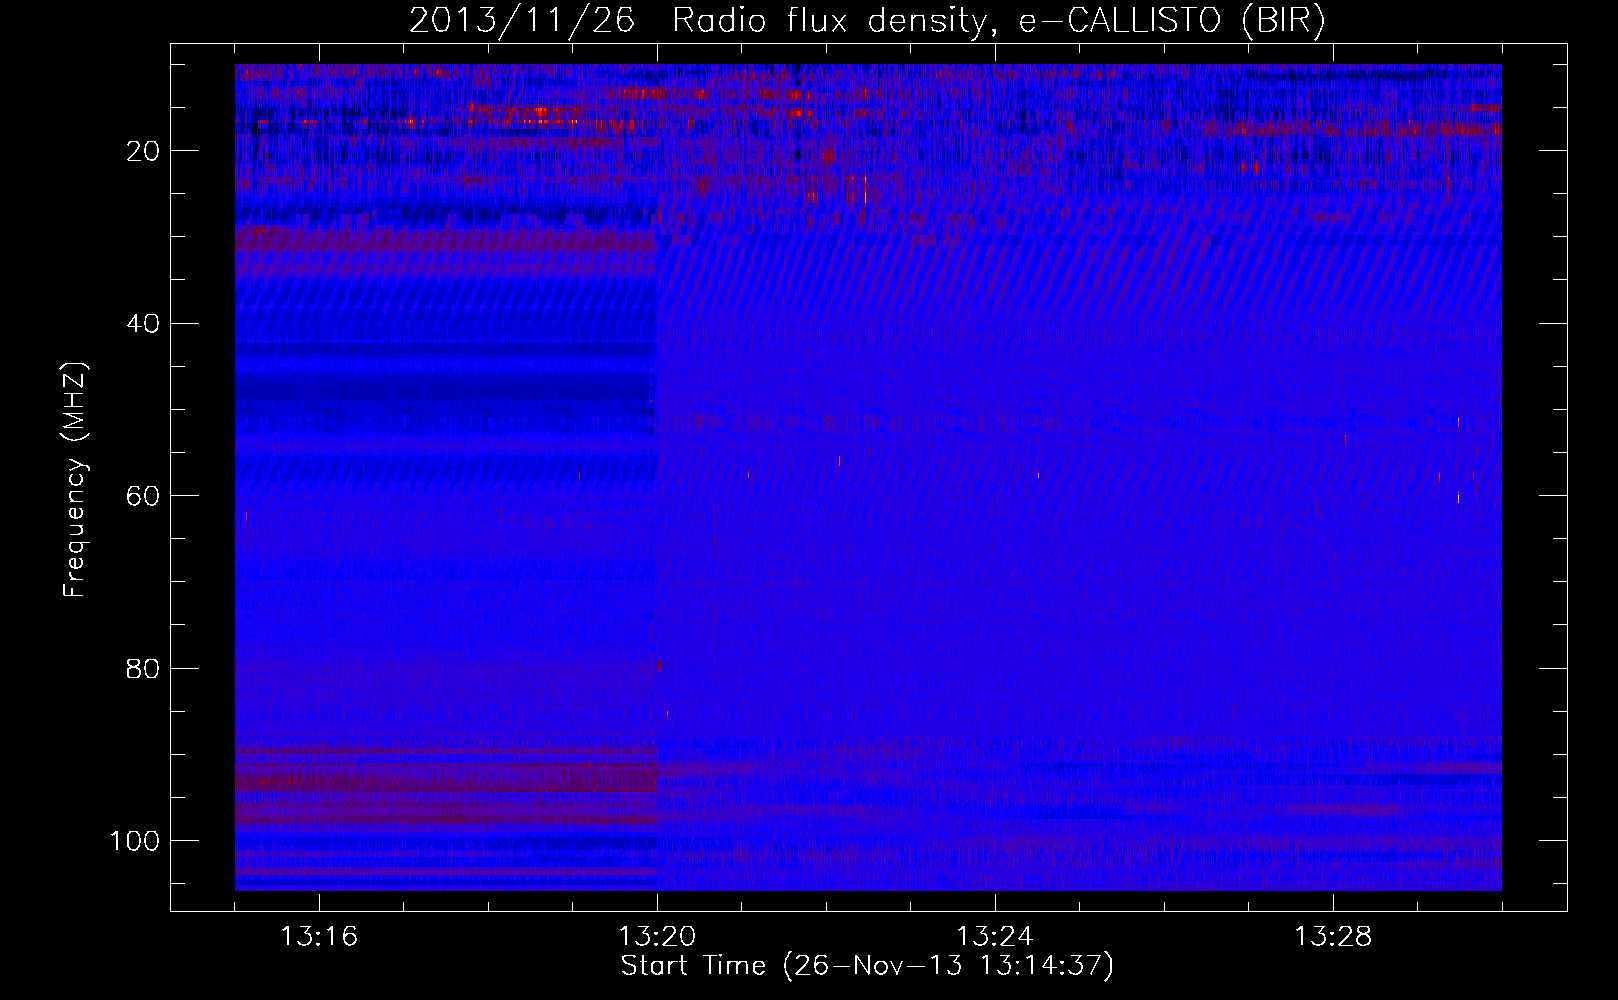The width and height of the screenshot is (1618, 1000).
Task: Click the plot title '2013/11/26 Radio flux density, e-CALLISTO (BIR)'
Action: point(867,21)
